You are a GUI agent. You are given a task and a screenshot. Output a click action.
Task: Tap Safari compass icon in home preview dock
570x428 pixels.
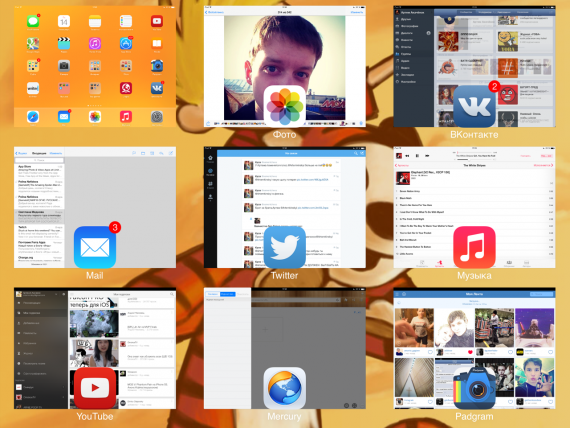click(x=33, y=117)
